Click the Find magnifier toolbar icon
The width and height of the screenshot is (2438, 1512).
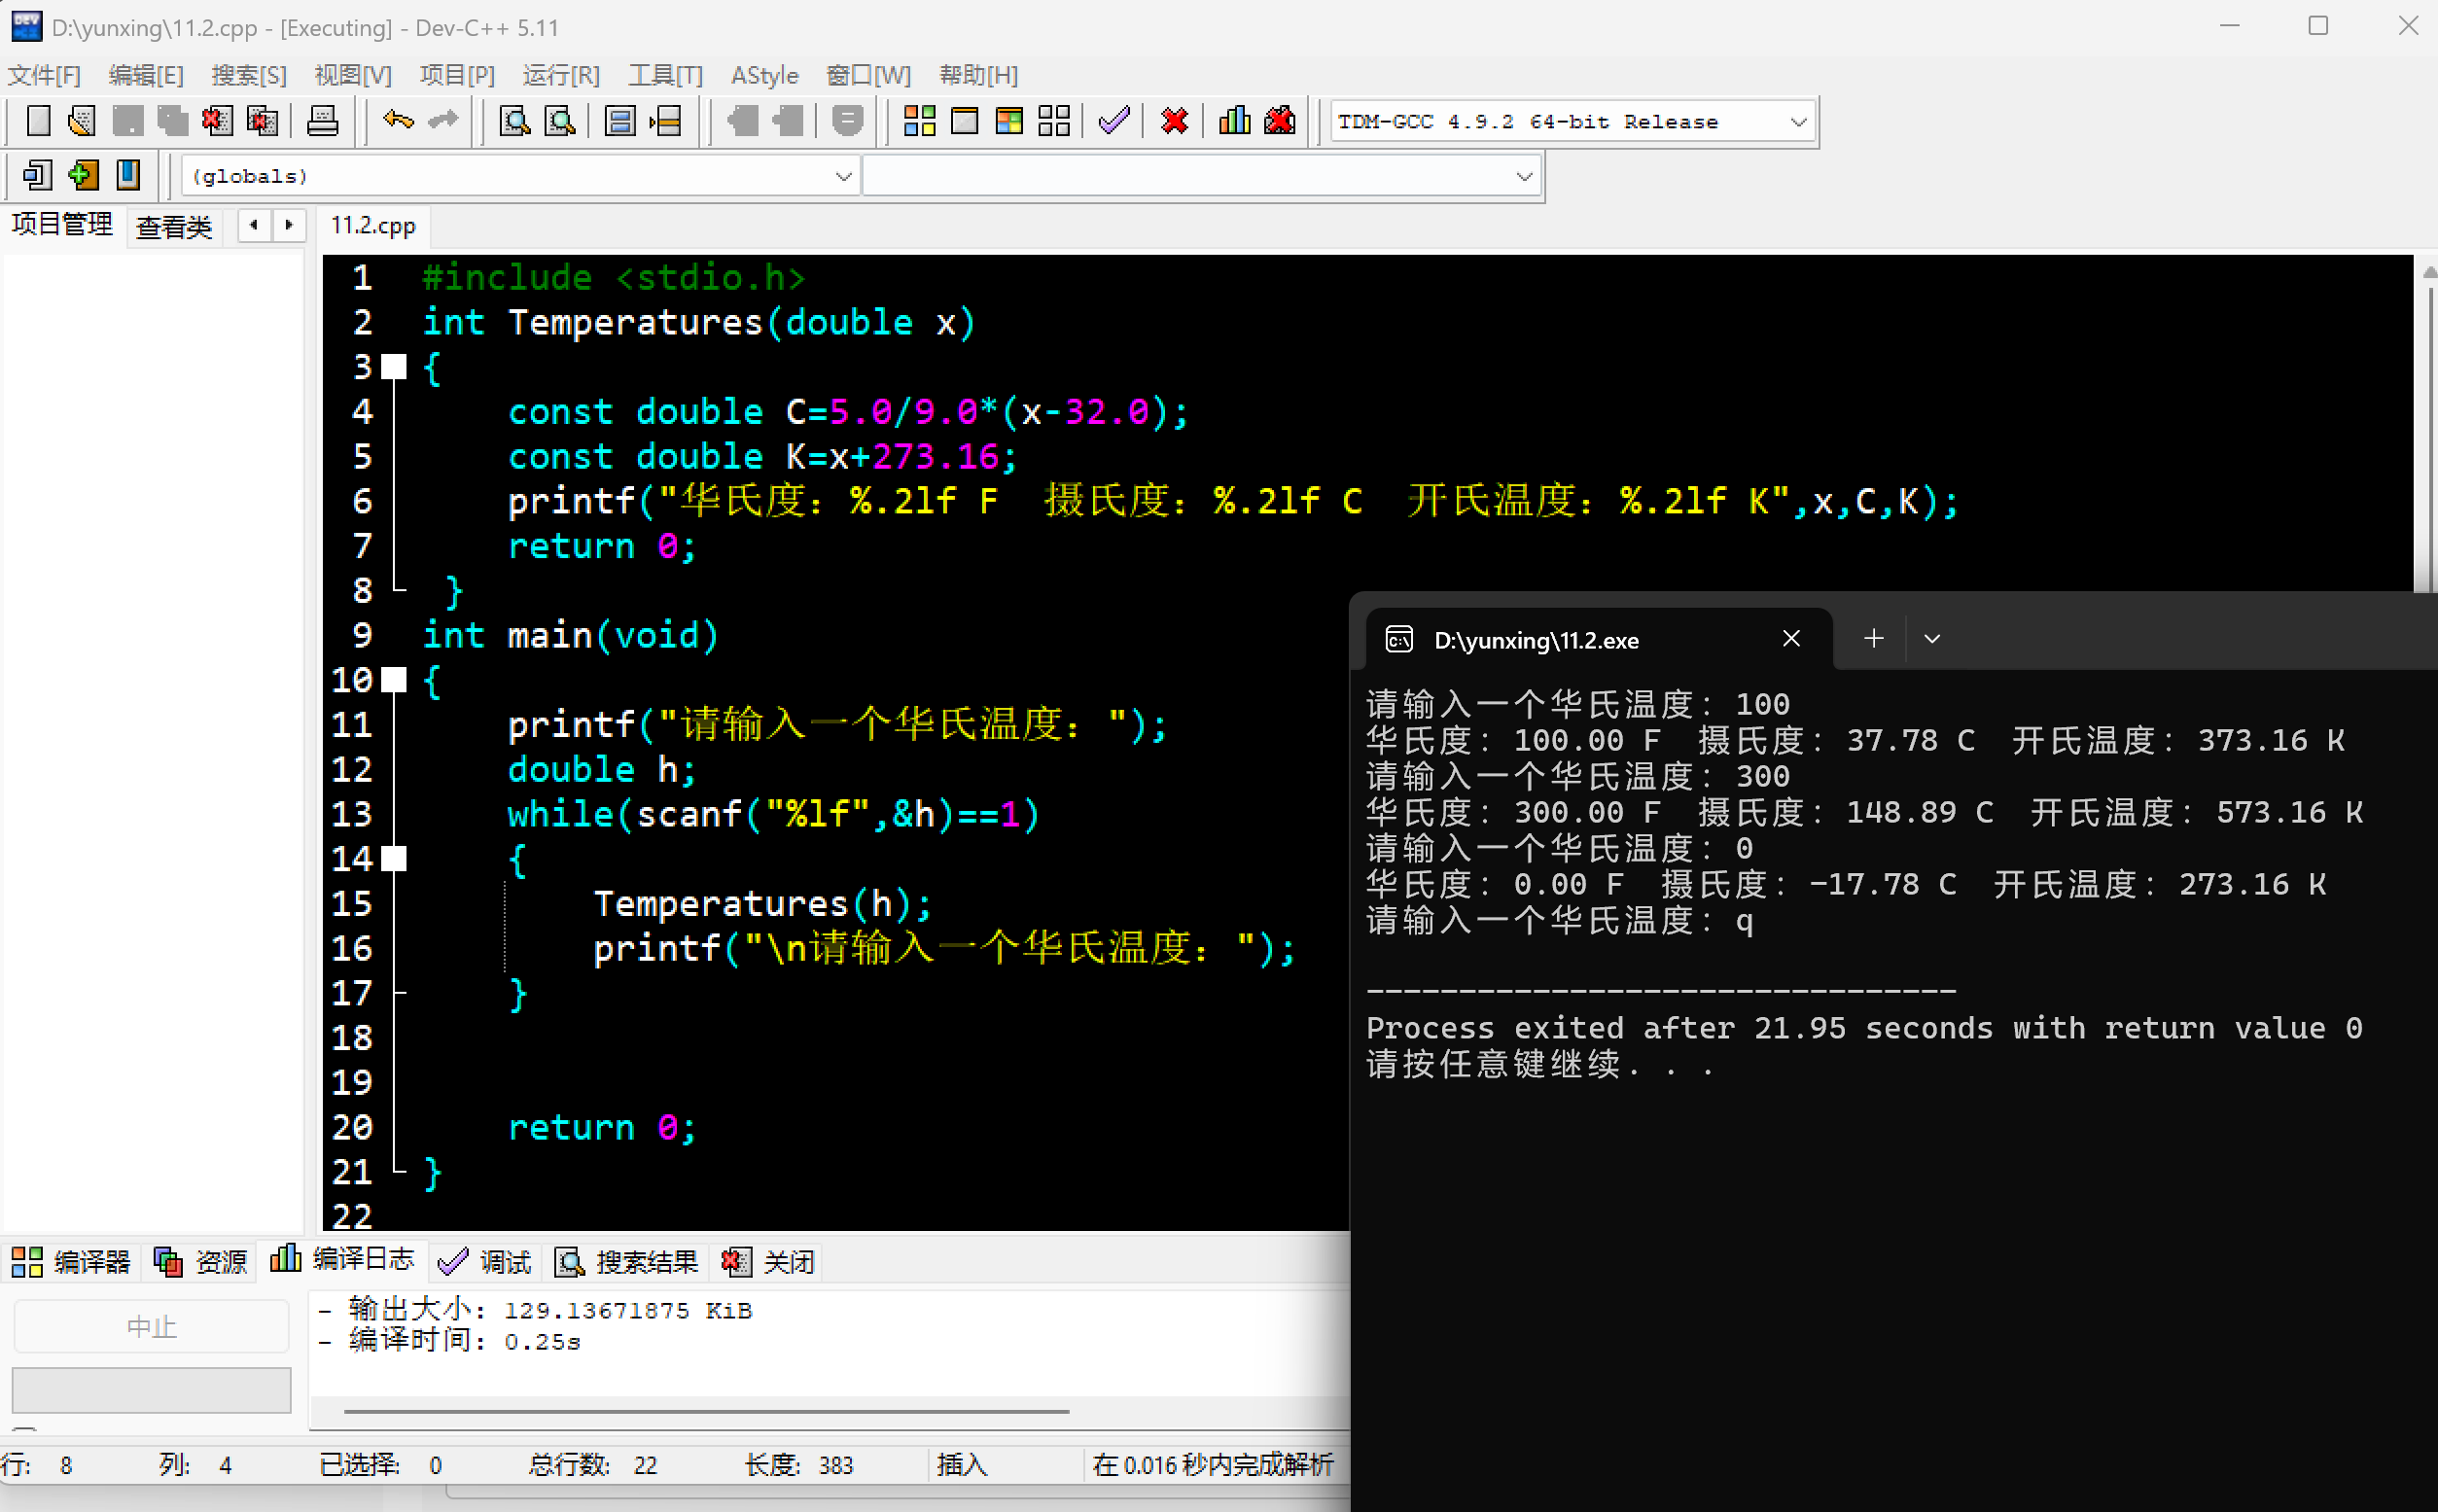pos(514,121)
